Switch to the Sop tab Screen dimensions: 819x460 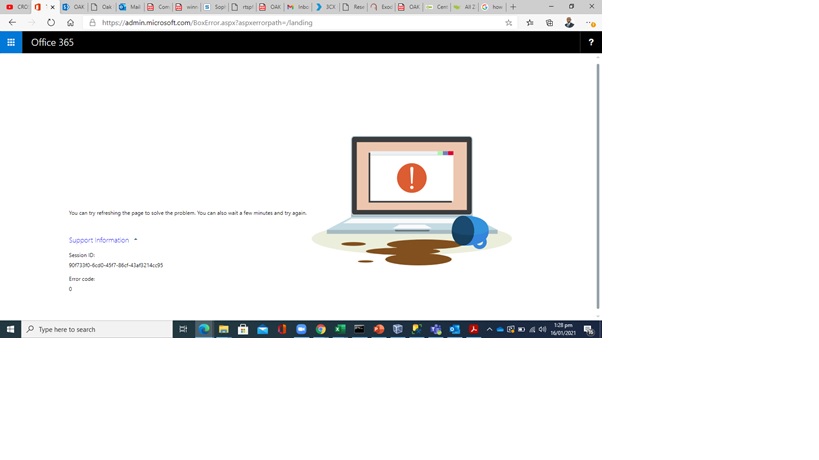coord(214,7)
